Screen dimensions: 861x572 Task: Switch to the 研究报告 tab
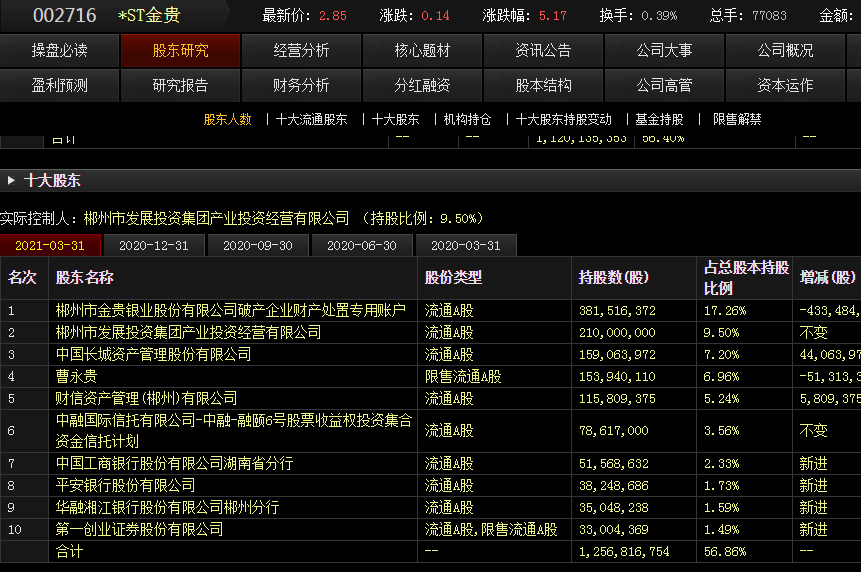[180, 85]
